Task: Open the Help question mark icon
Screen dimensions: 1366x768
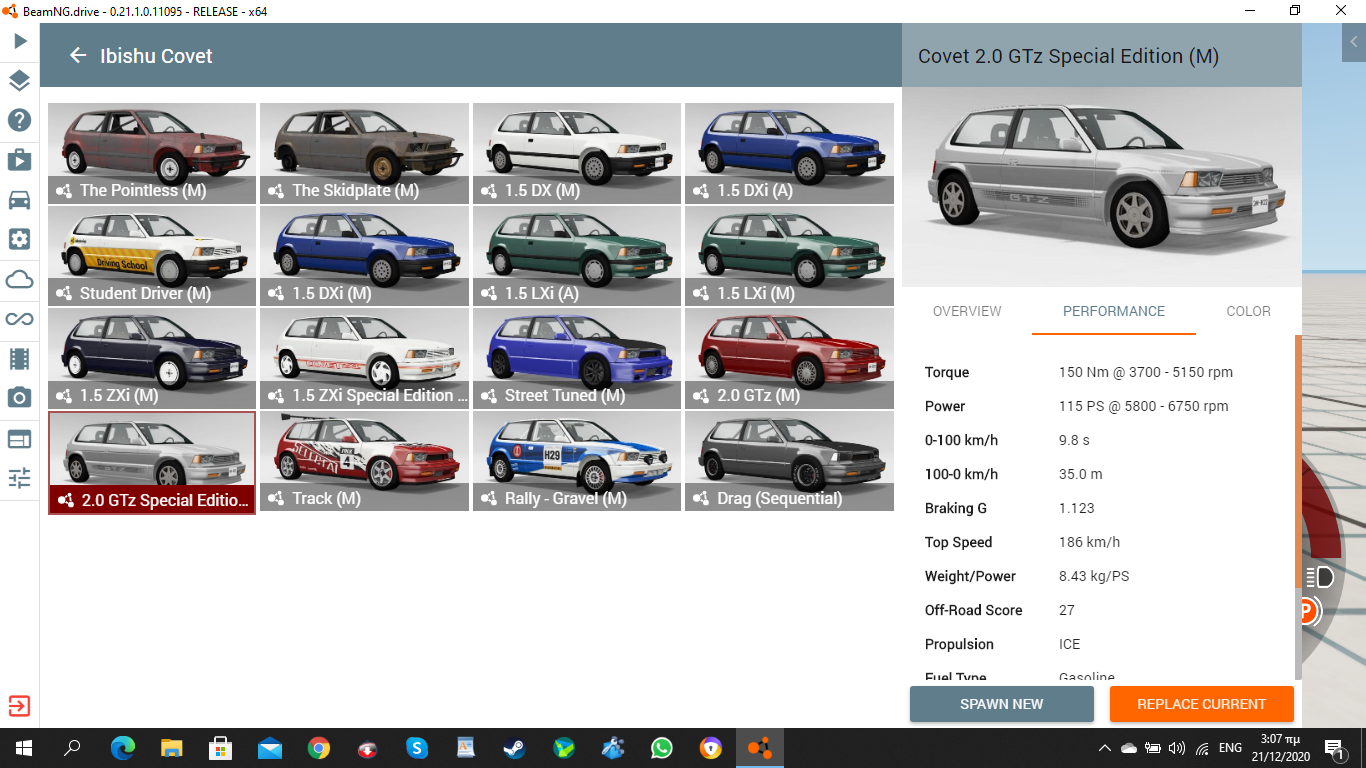Action: click(x=20, y=120)
